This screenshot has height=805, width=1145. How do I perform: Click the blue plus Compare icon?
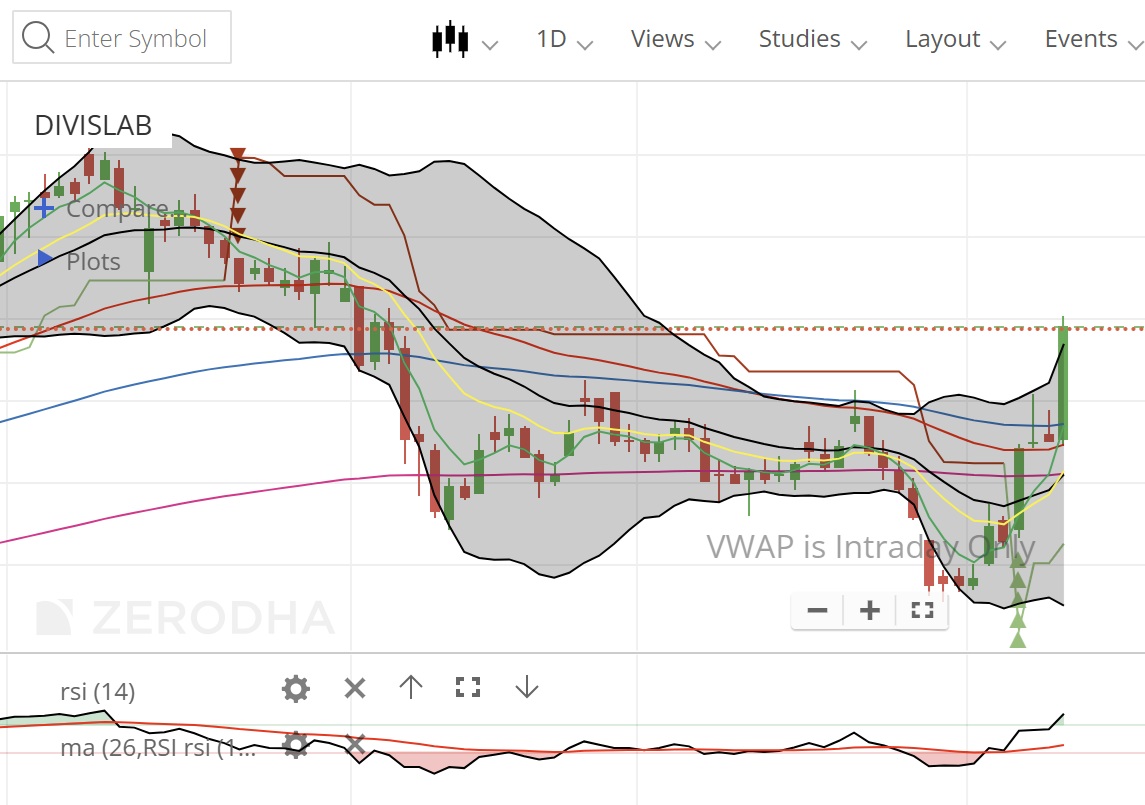pos(44,208)
